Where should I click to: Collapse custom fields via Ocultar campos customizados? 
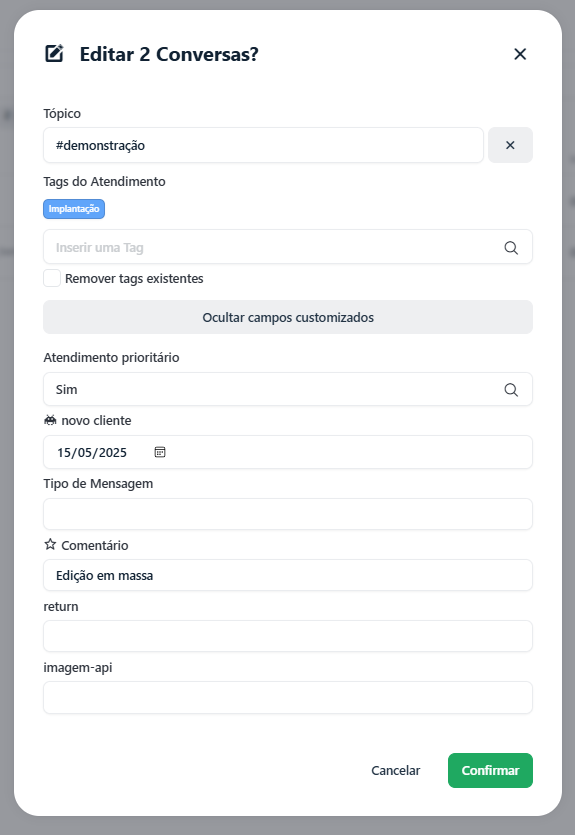pyautogui.click(x=288, y=317)
